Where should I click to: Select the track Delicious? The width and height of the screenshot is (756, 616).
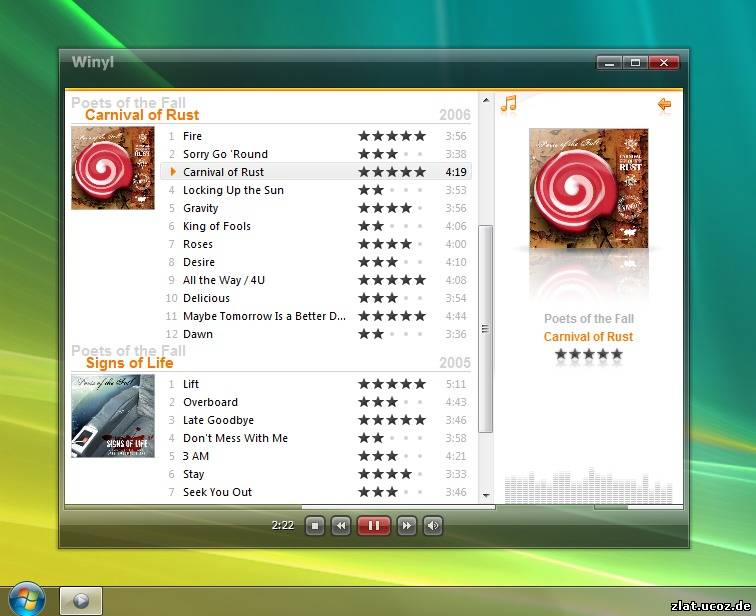click(x=316, y=298)
